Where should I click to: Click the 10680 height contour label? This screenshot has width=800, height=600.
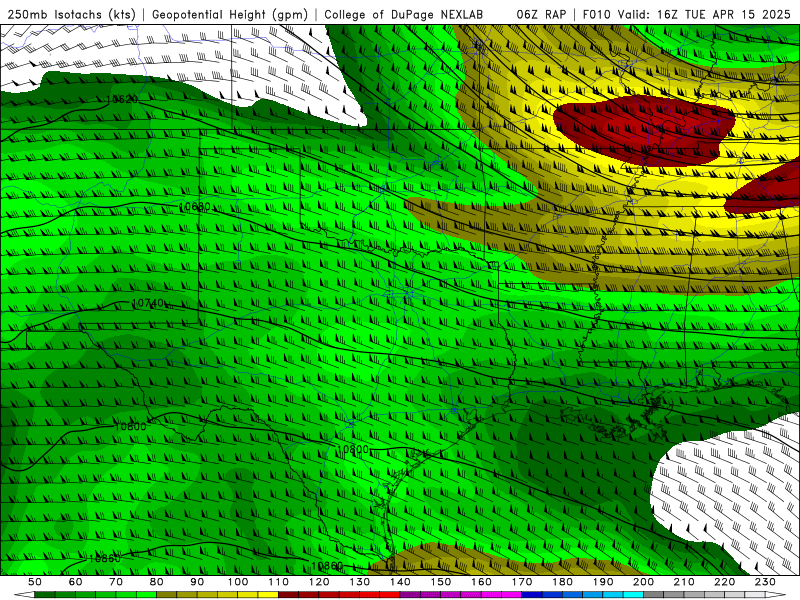pyautogui.click(x=195, y=207)
